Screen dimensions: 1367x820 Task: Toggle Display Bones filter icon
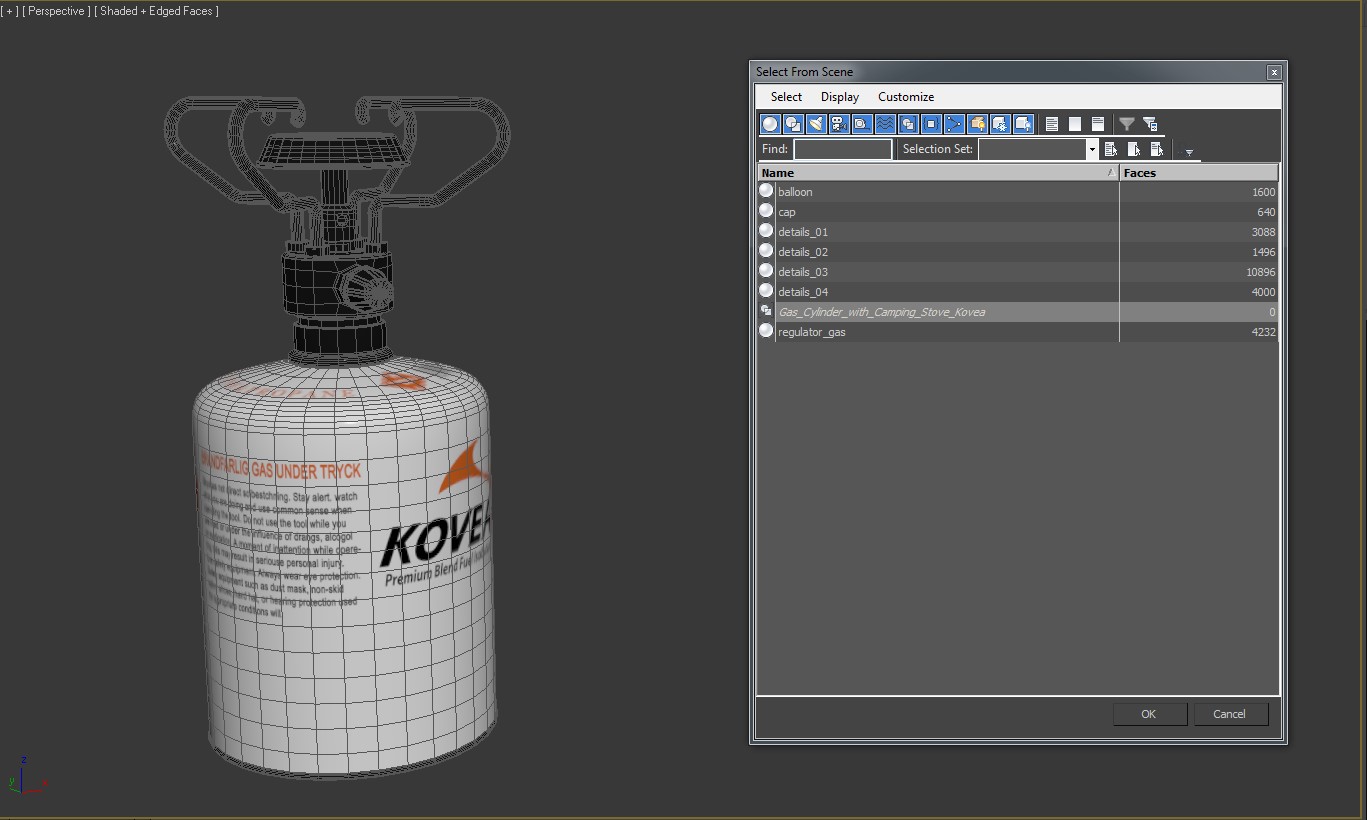click(x=954, y=124)
